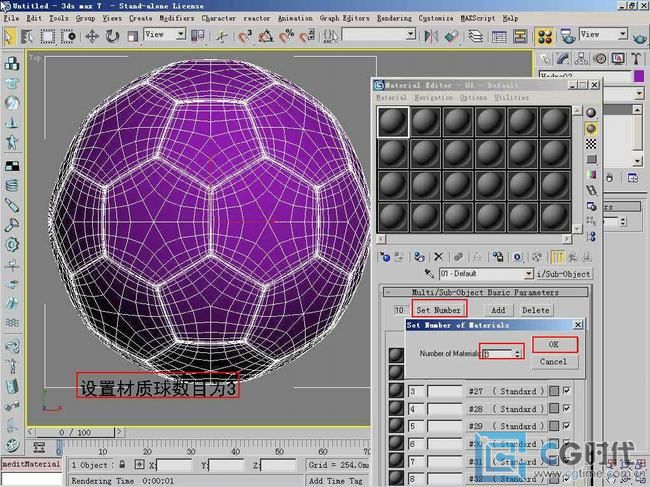
Task: Click Add sub-material button
Action: (x=498, y=310)
